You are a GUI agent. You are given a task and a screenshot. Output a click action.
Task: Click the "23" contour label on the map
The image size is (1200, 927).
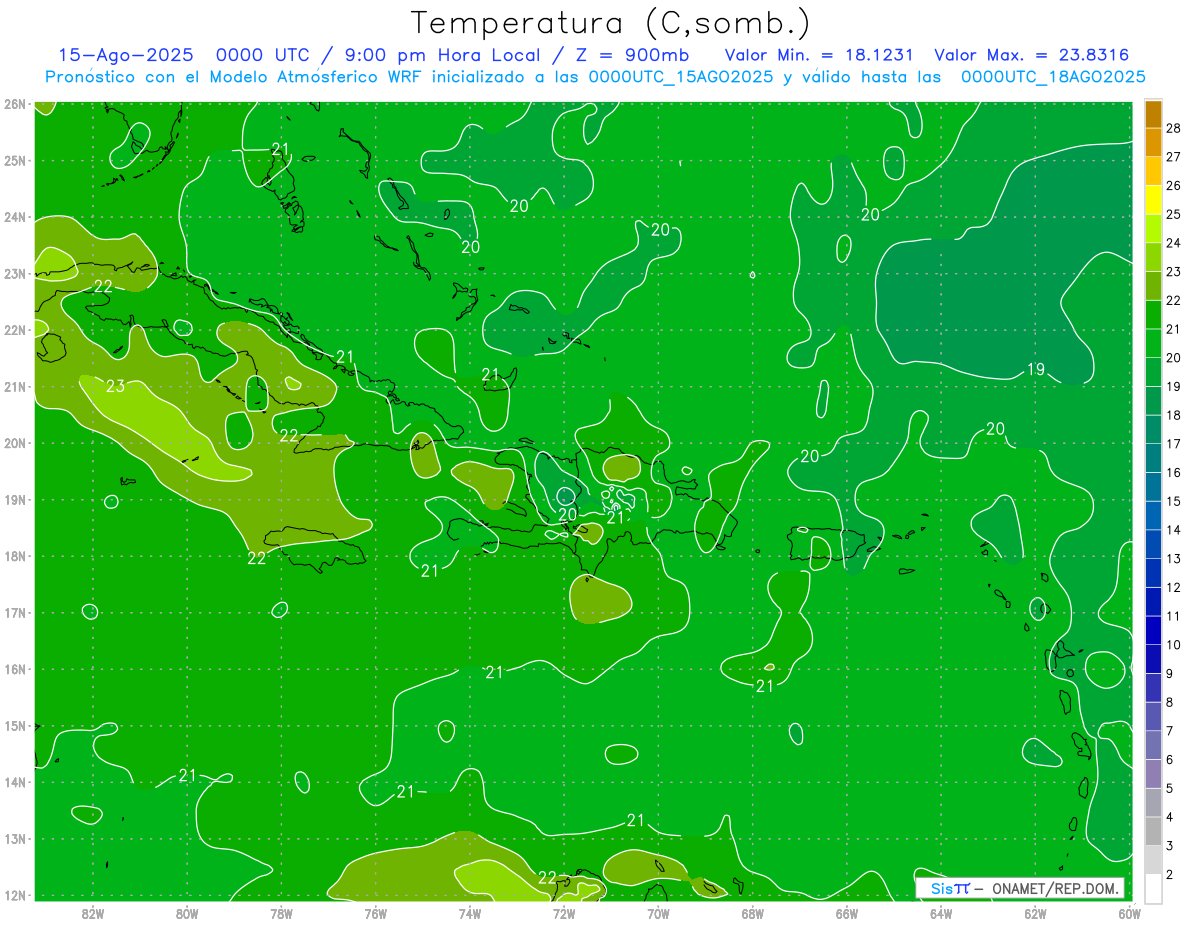click(x=115, y=386)
